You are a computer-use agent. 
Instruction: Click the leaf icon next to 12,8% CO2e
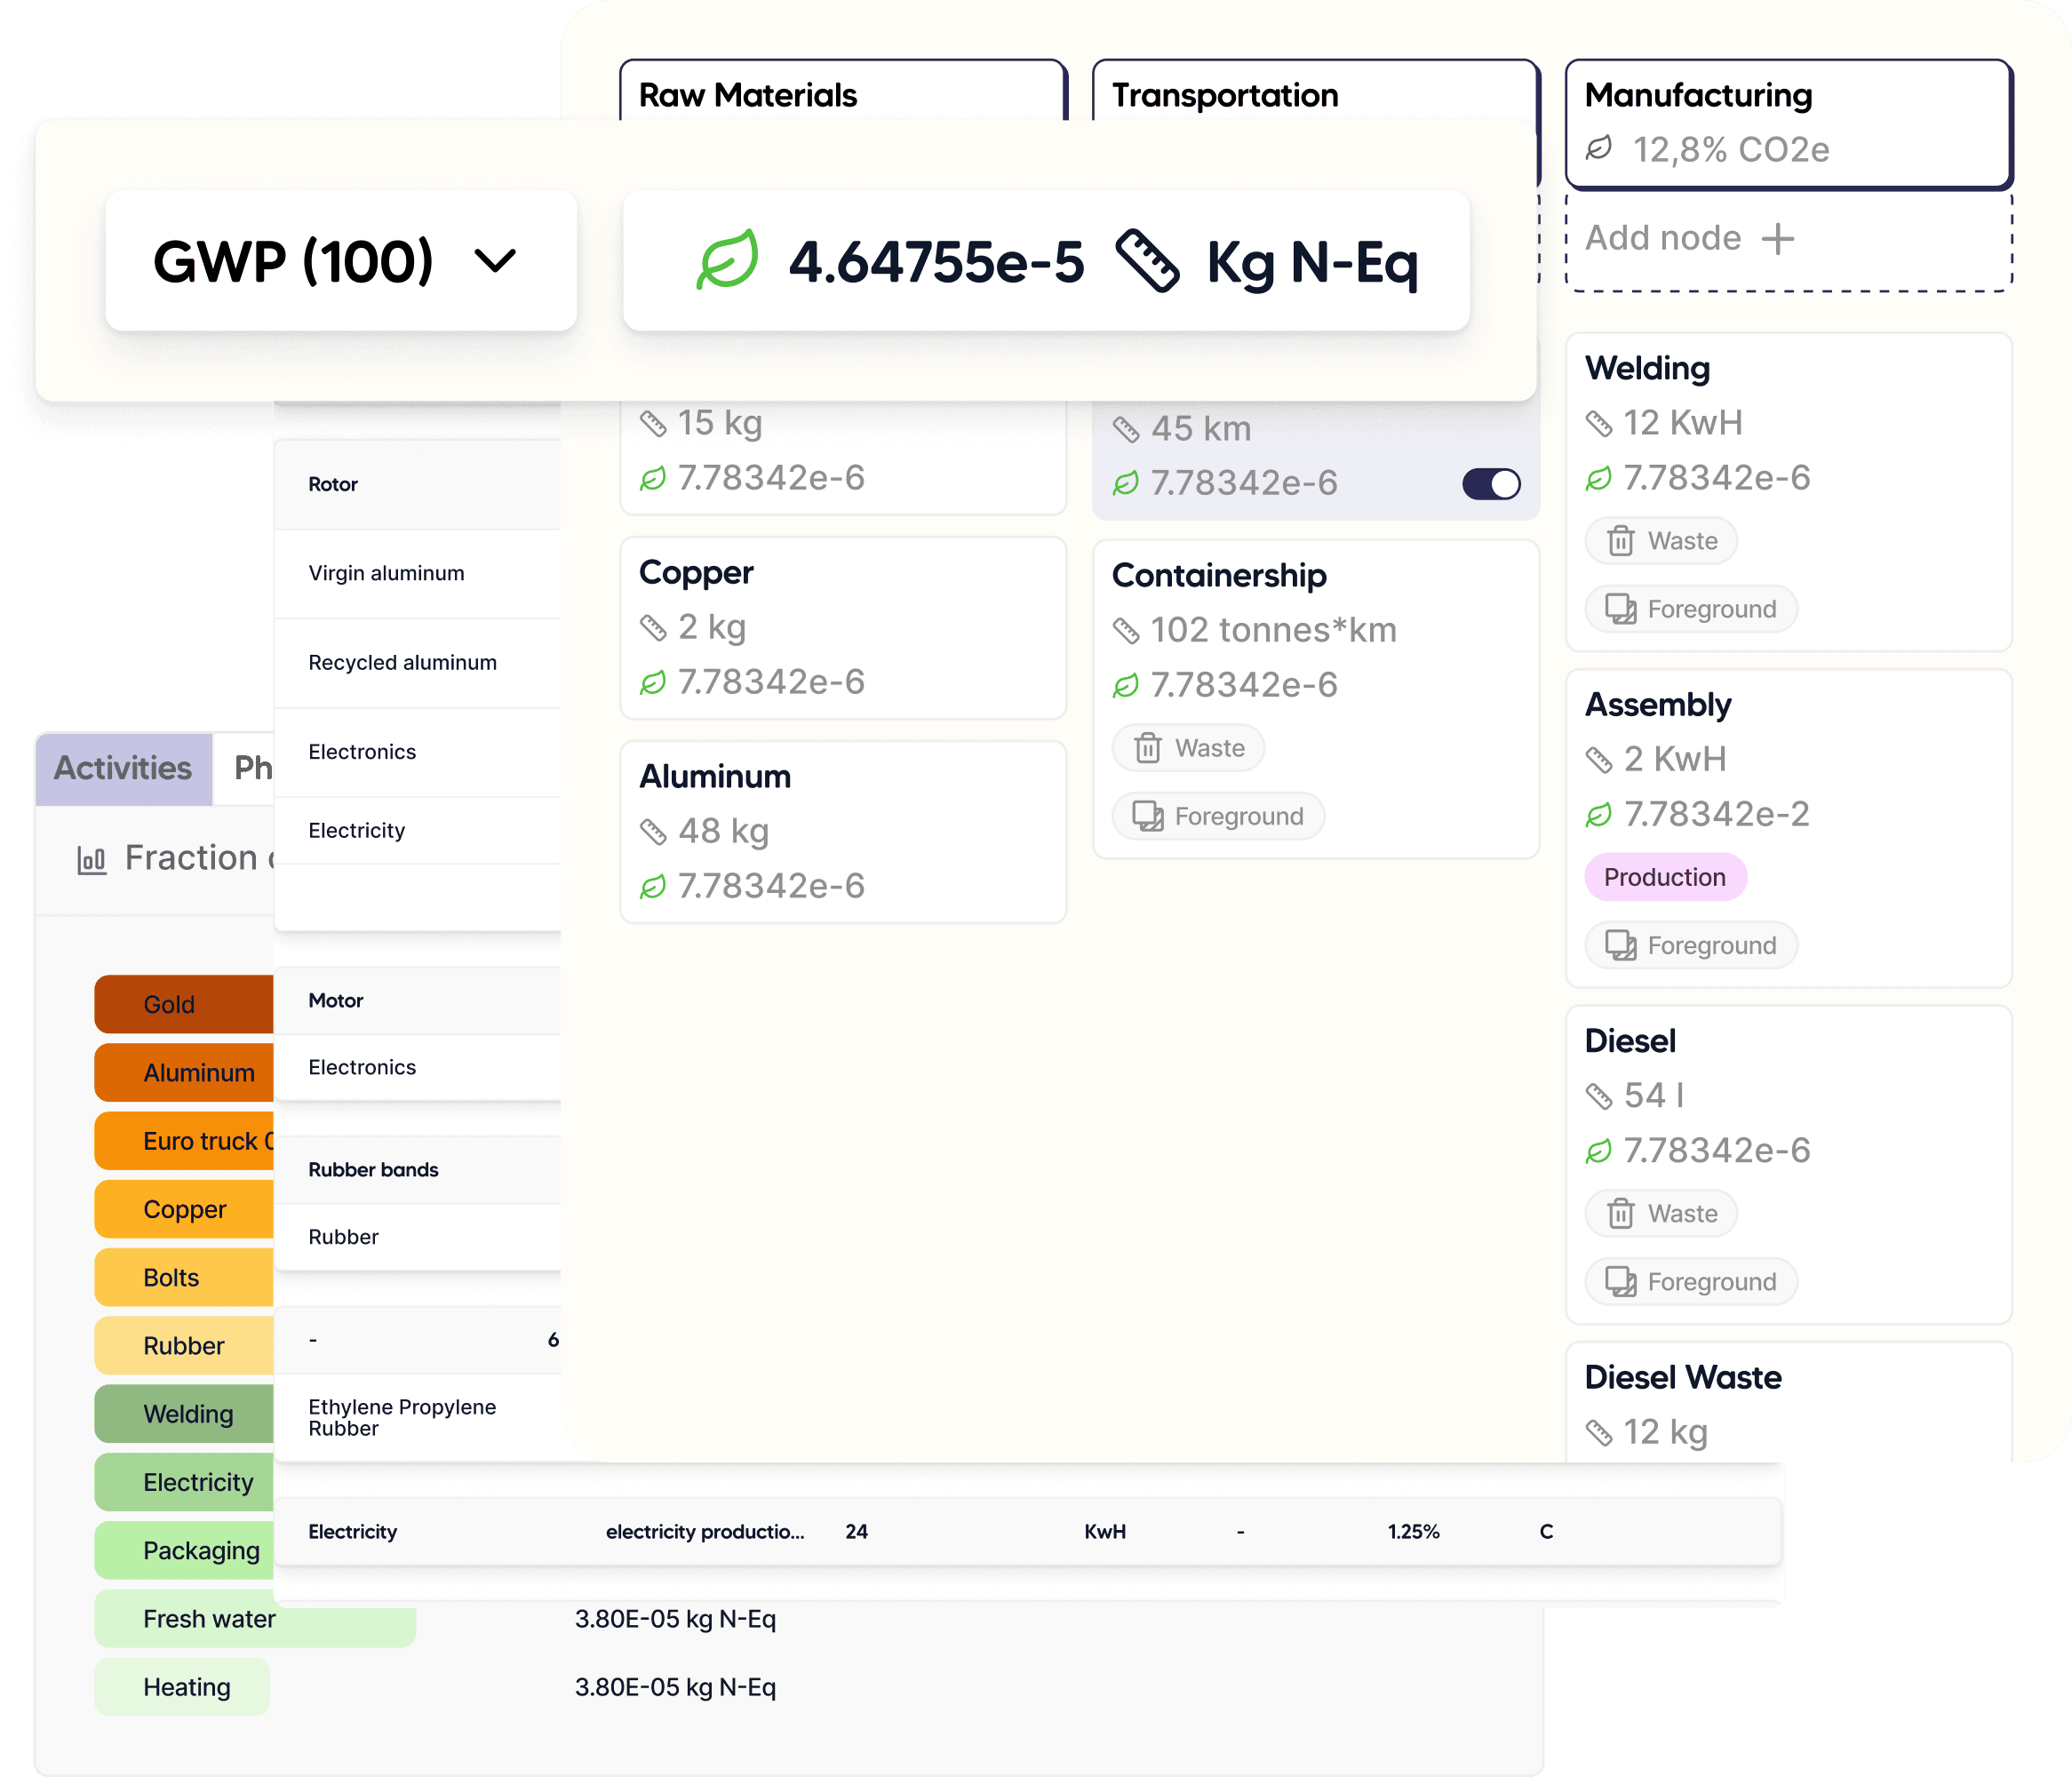pos(1599,149)
